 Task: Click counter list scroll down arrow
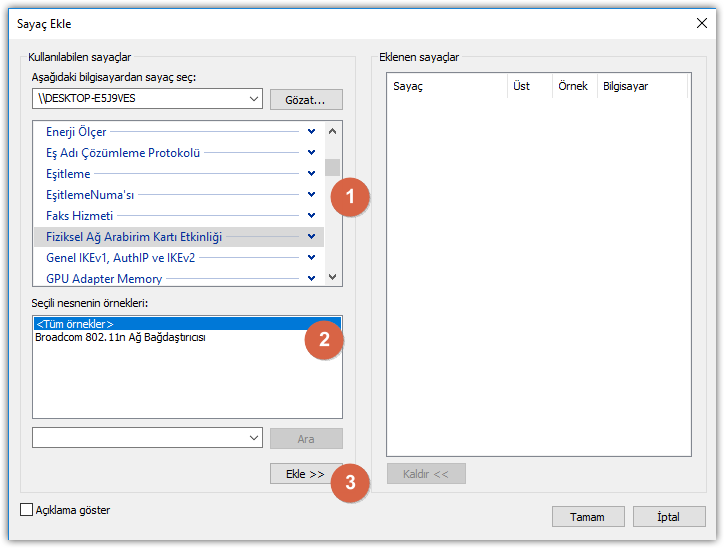(332, 277)
